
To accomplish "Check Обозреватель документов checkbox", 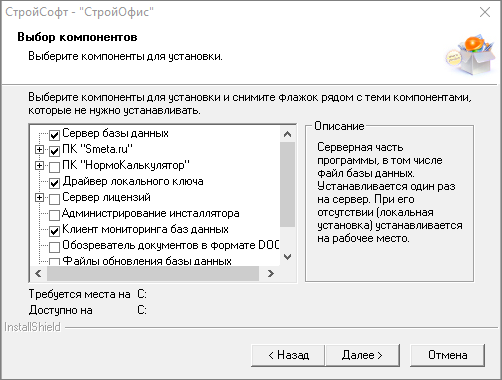I will pyautogui.click(x=54, y=247).
